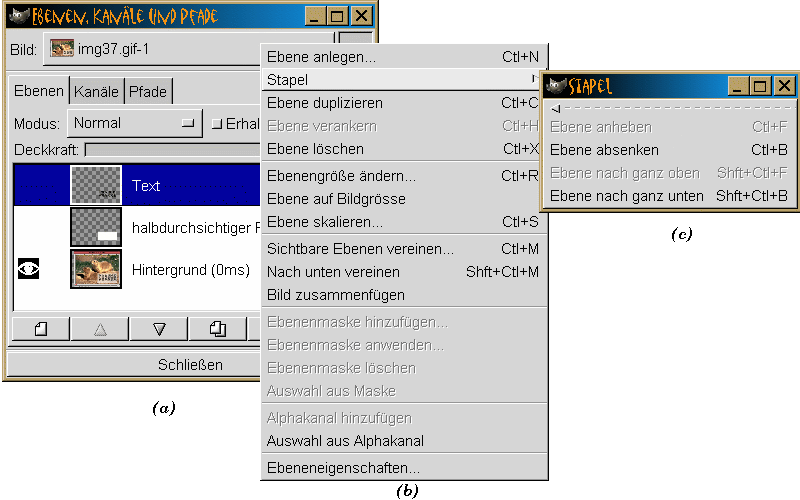Choose Ebene anlegen... from the menu
800x500 pixels.
(404, 57)
